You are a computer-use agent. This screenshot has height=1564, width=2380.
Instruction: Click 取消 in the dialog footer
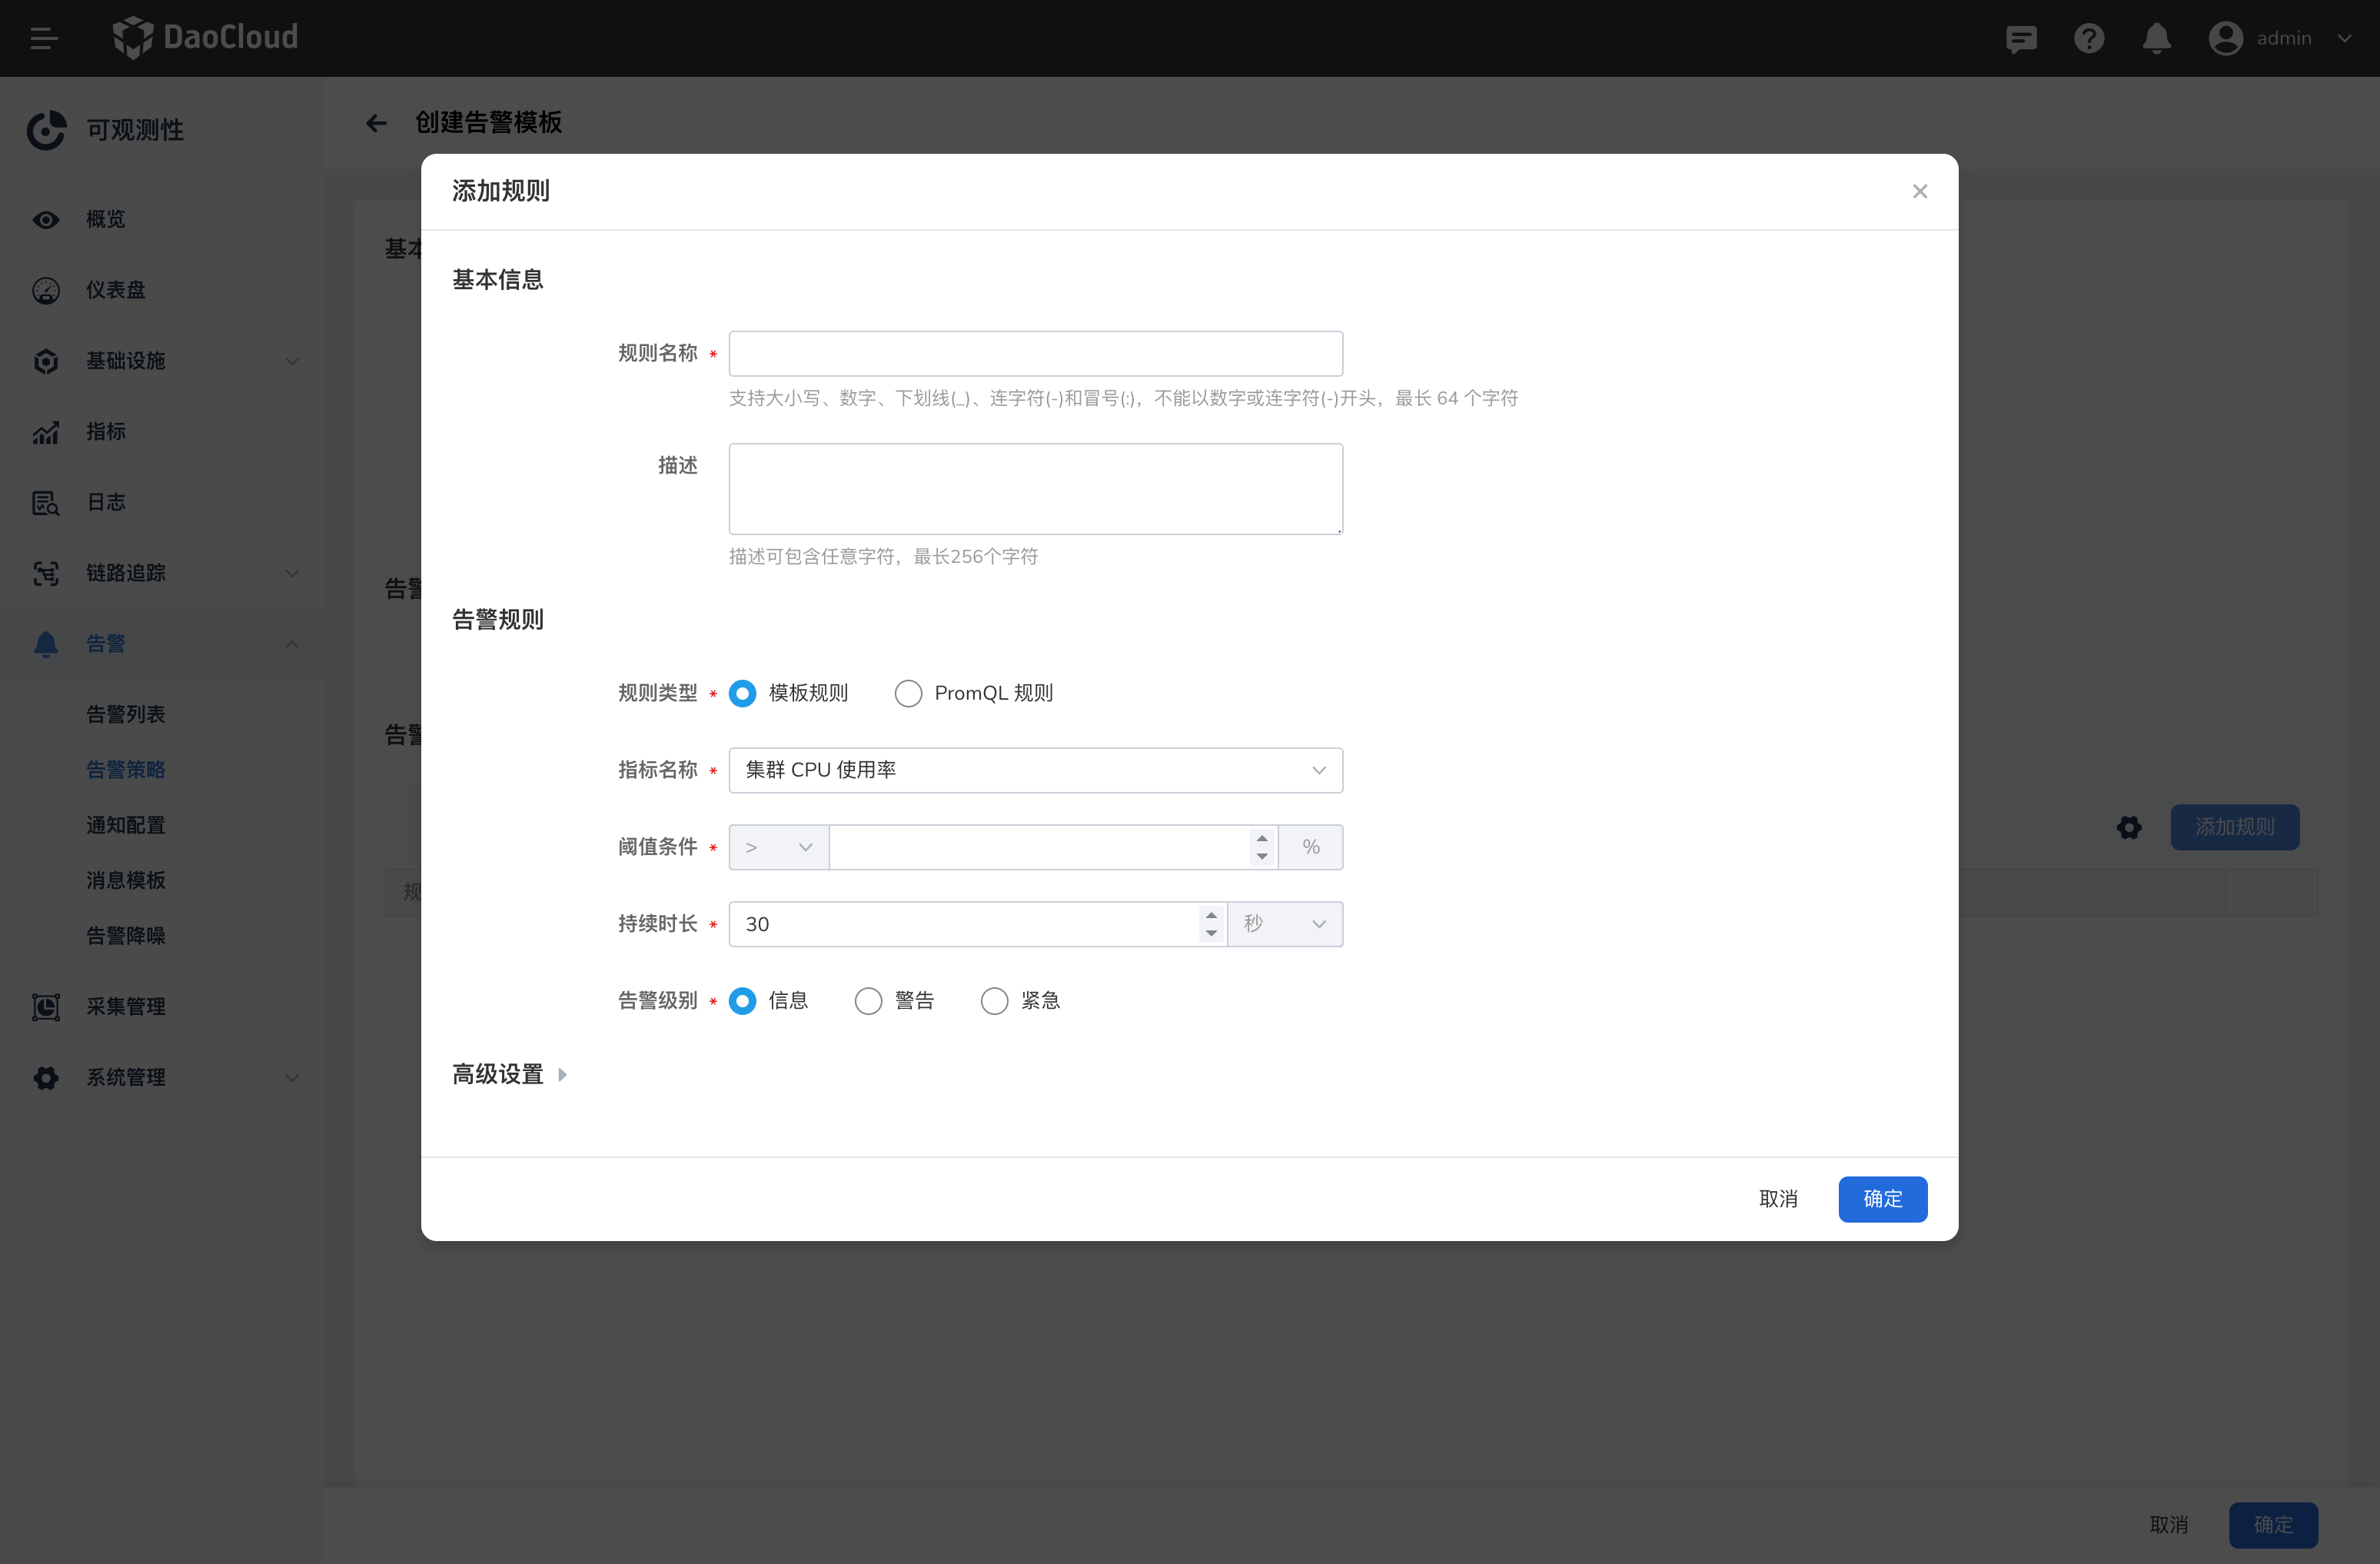pyautogui.click(x=1778, y=1198)
